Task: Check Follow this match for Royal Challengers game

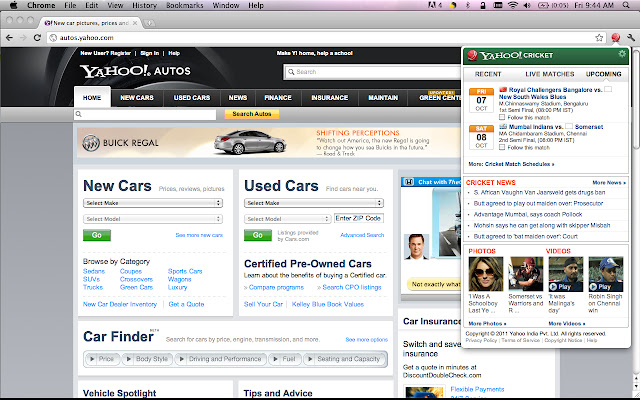Action: pos(501,117)
